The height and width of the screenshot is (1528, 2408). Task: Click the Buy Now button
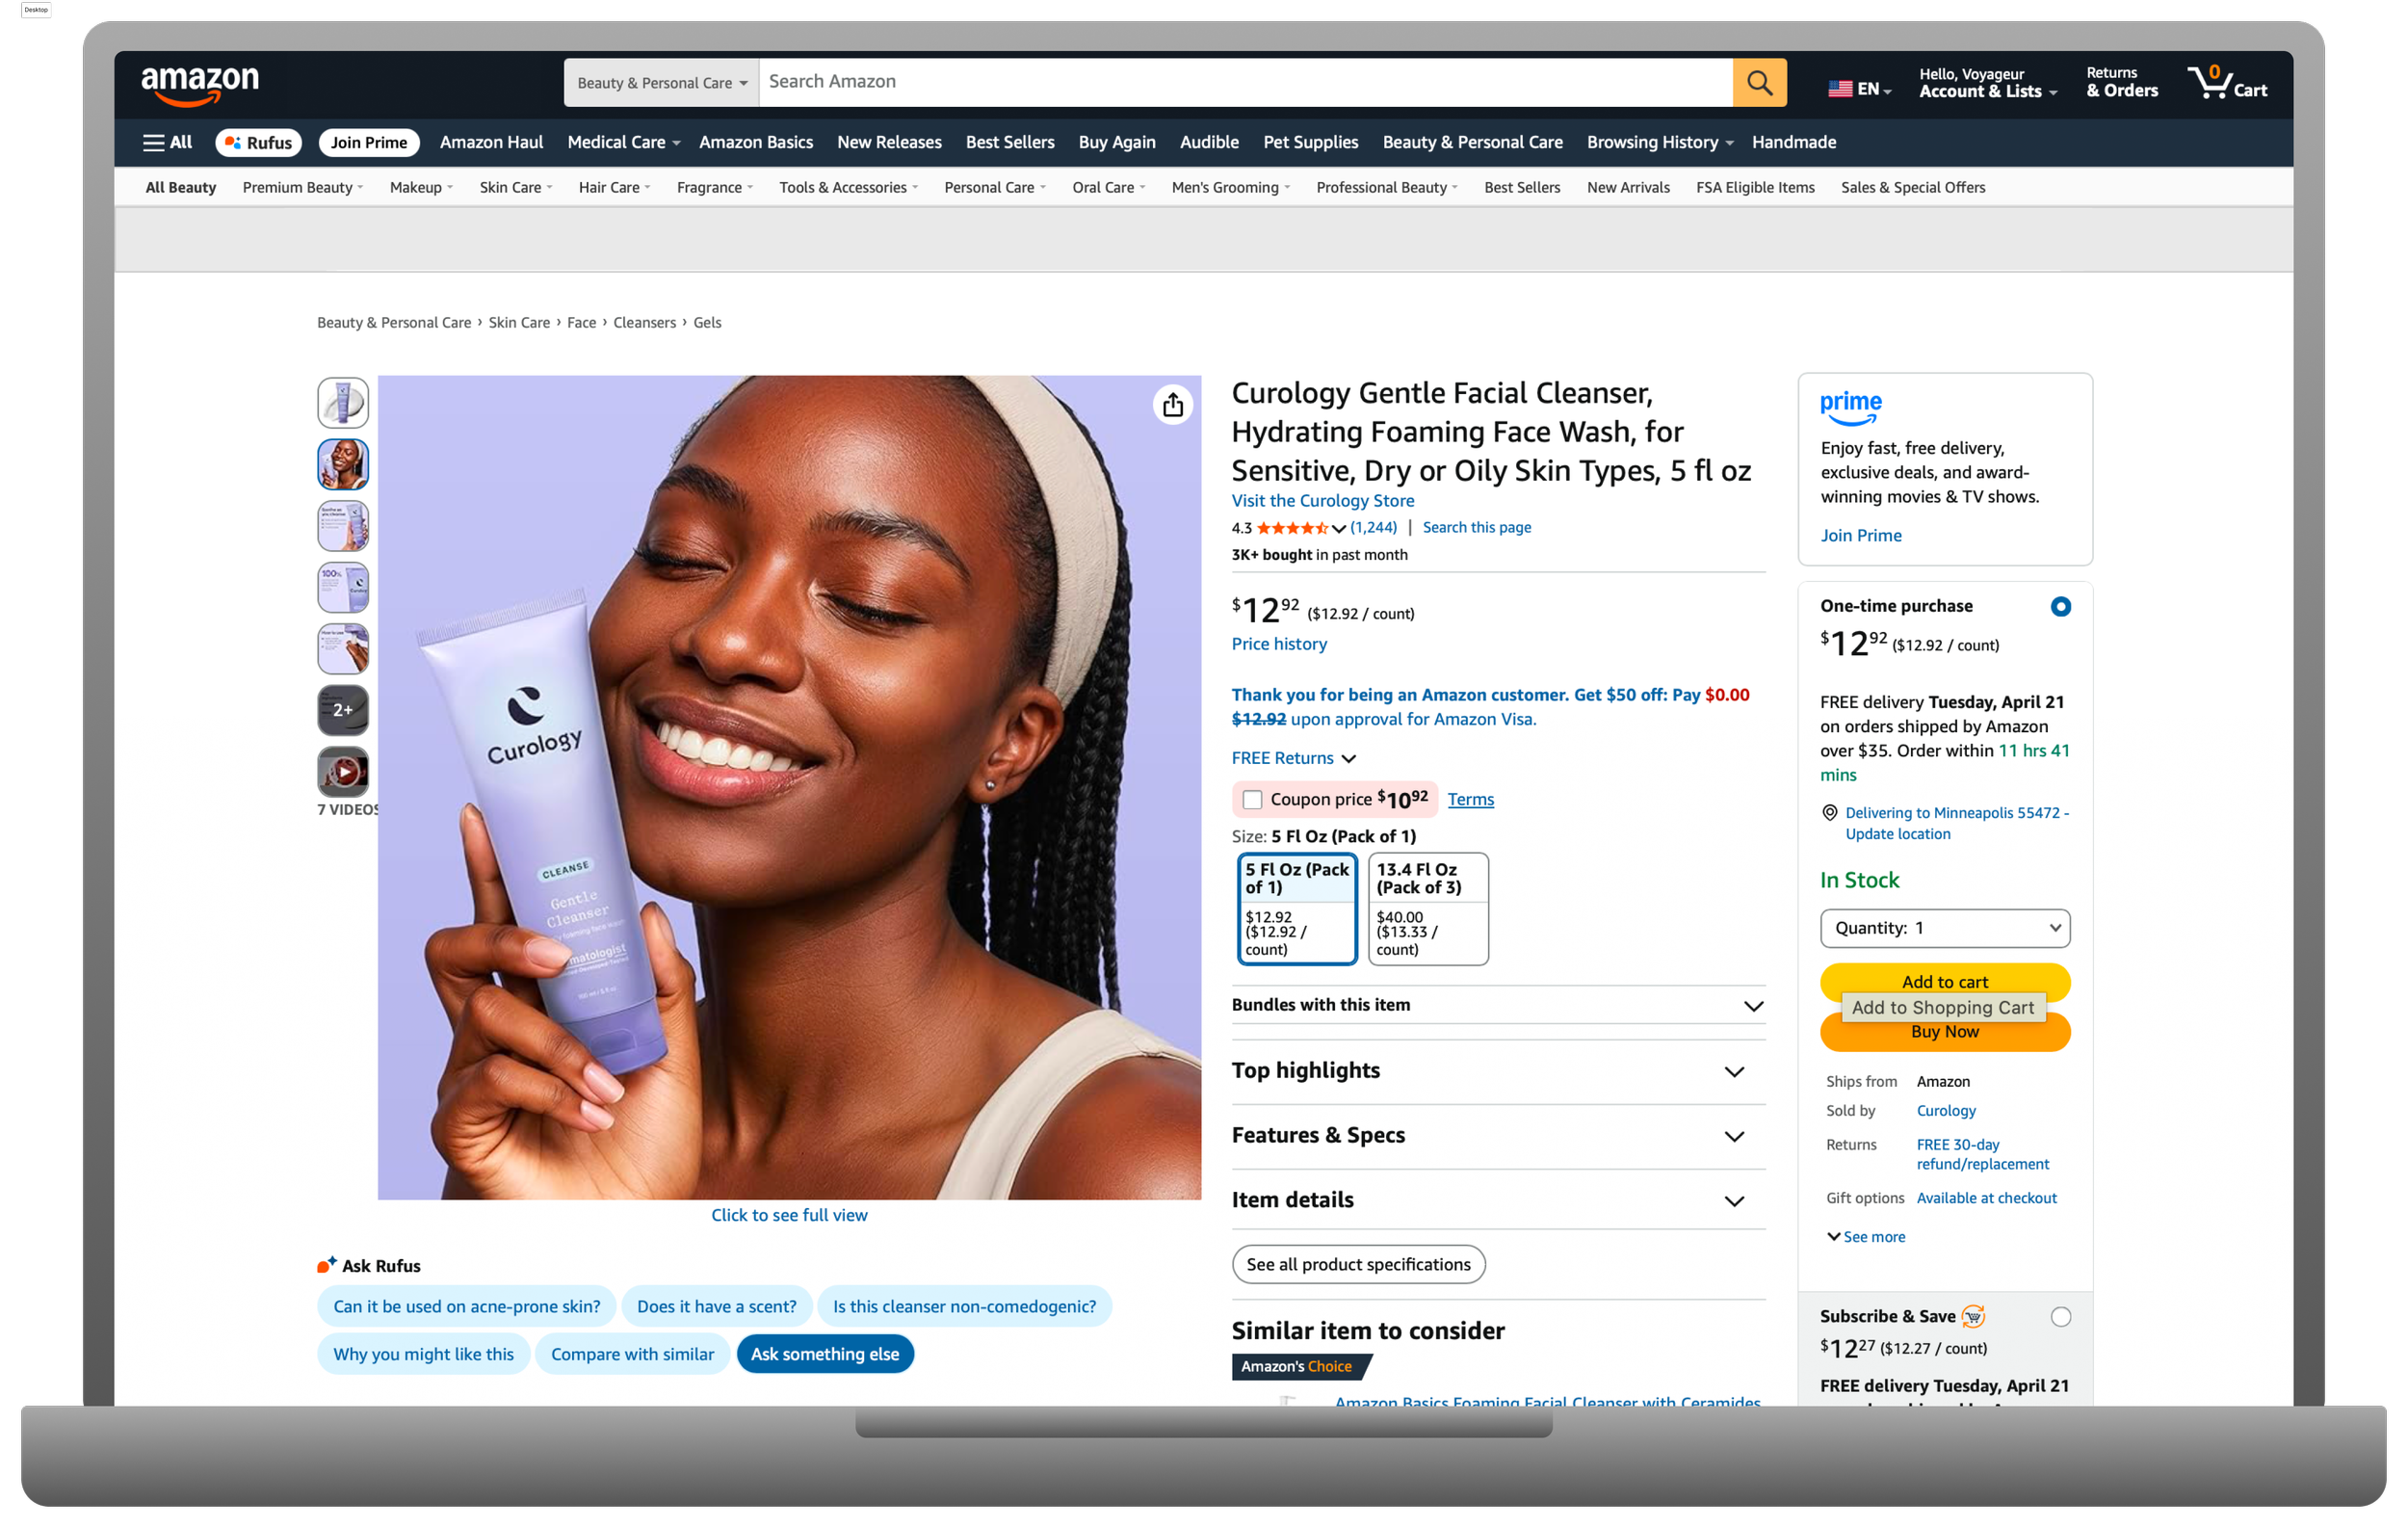coord(1944,1038)
